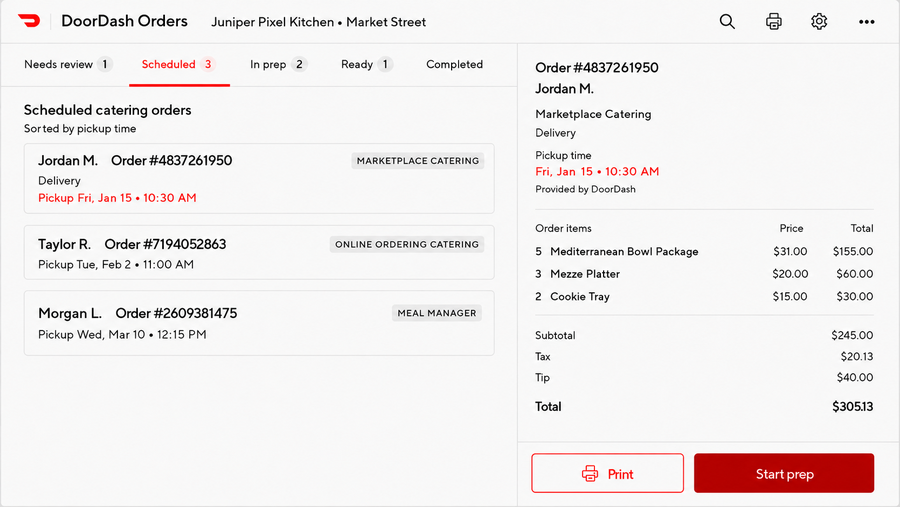Click 'Pickup Wed, Mar 10 • 12:15 PM' text

(122, 335)
